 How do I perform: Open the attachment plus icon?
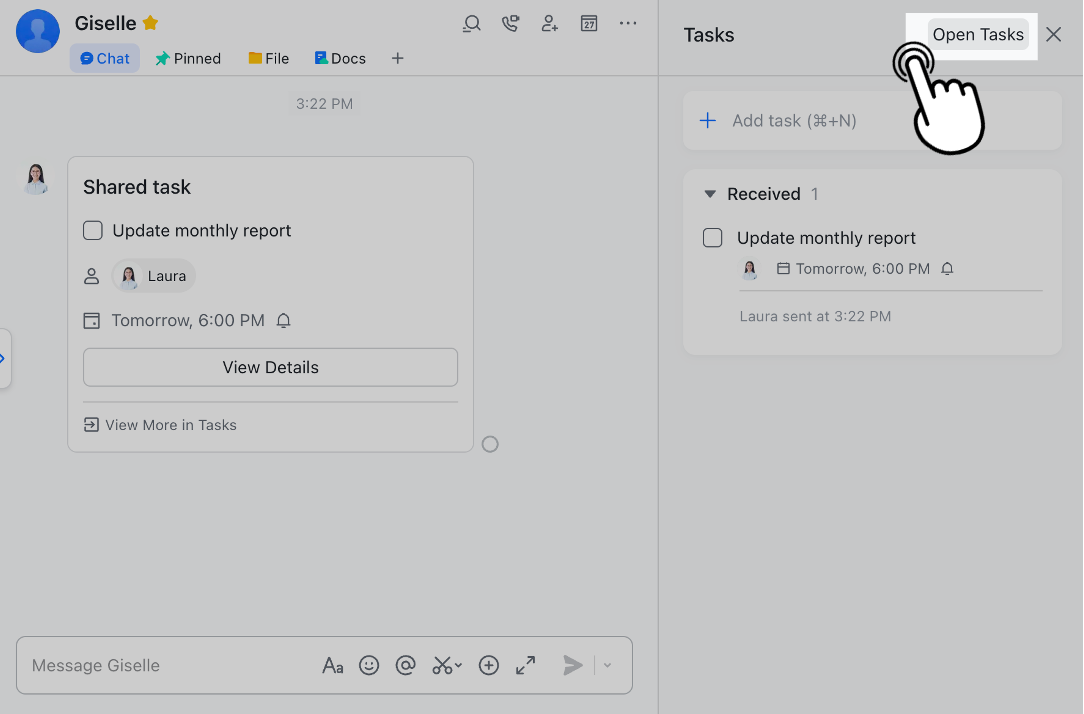coord(489,665)
